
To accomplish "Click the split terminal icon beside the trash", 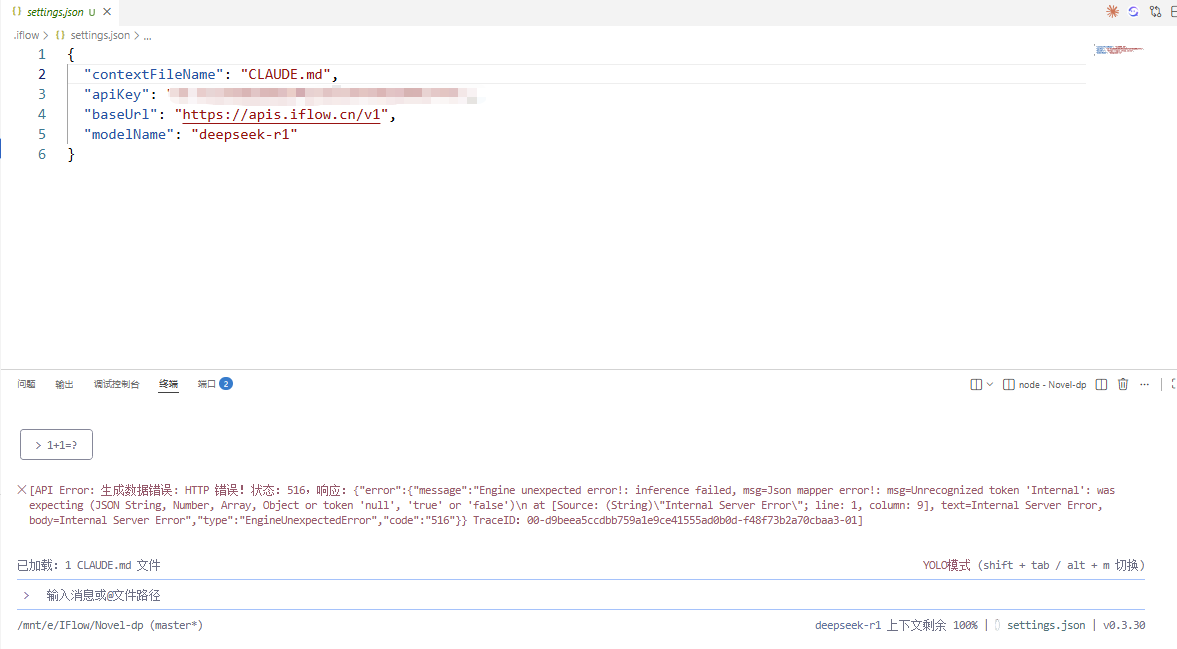I will tap(1101, 384).
